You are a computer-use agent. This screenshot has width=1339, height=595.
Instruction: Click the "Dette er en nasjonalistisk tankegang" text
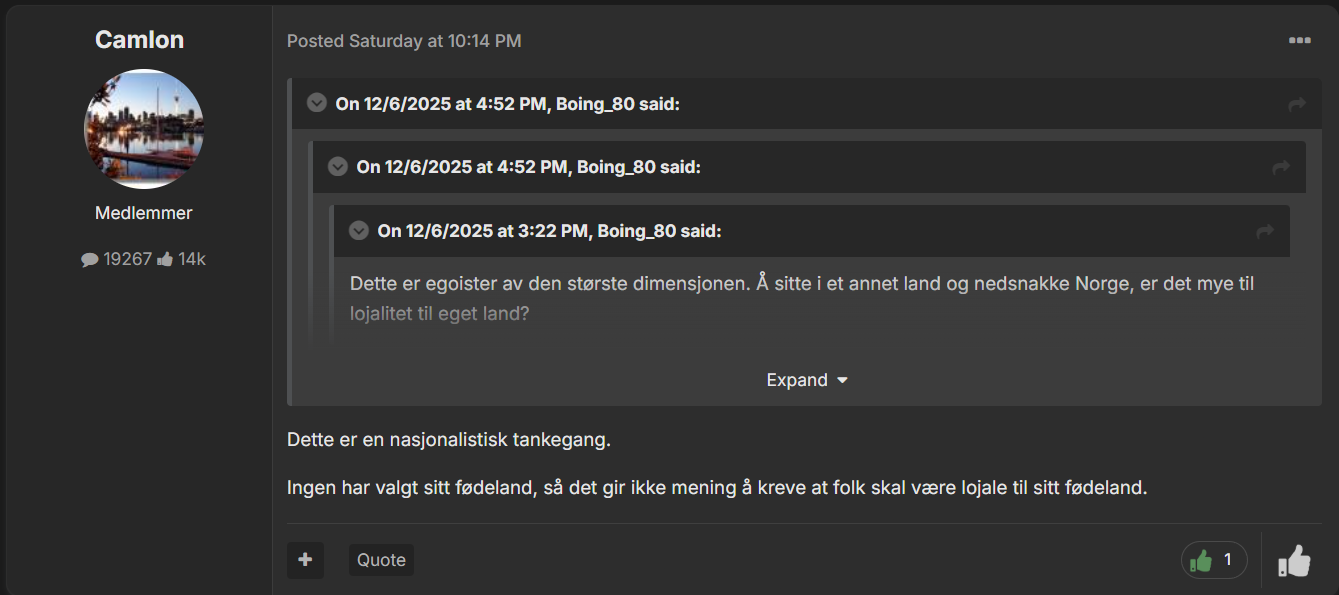tap(448, 440)
